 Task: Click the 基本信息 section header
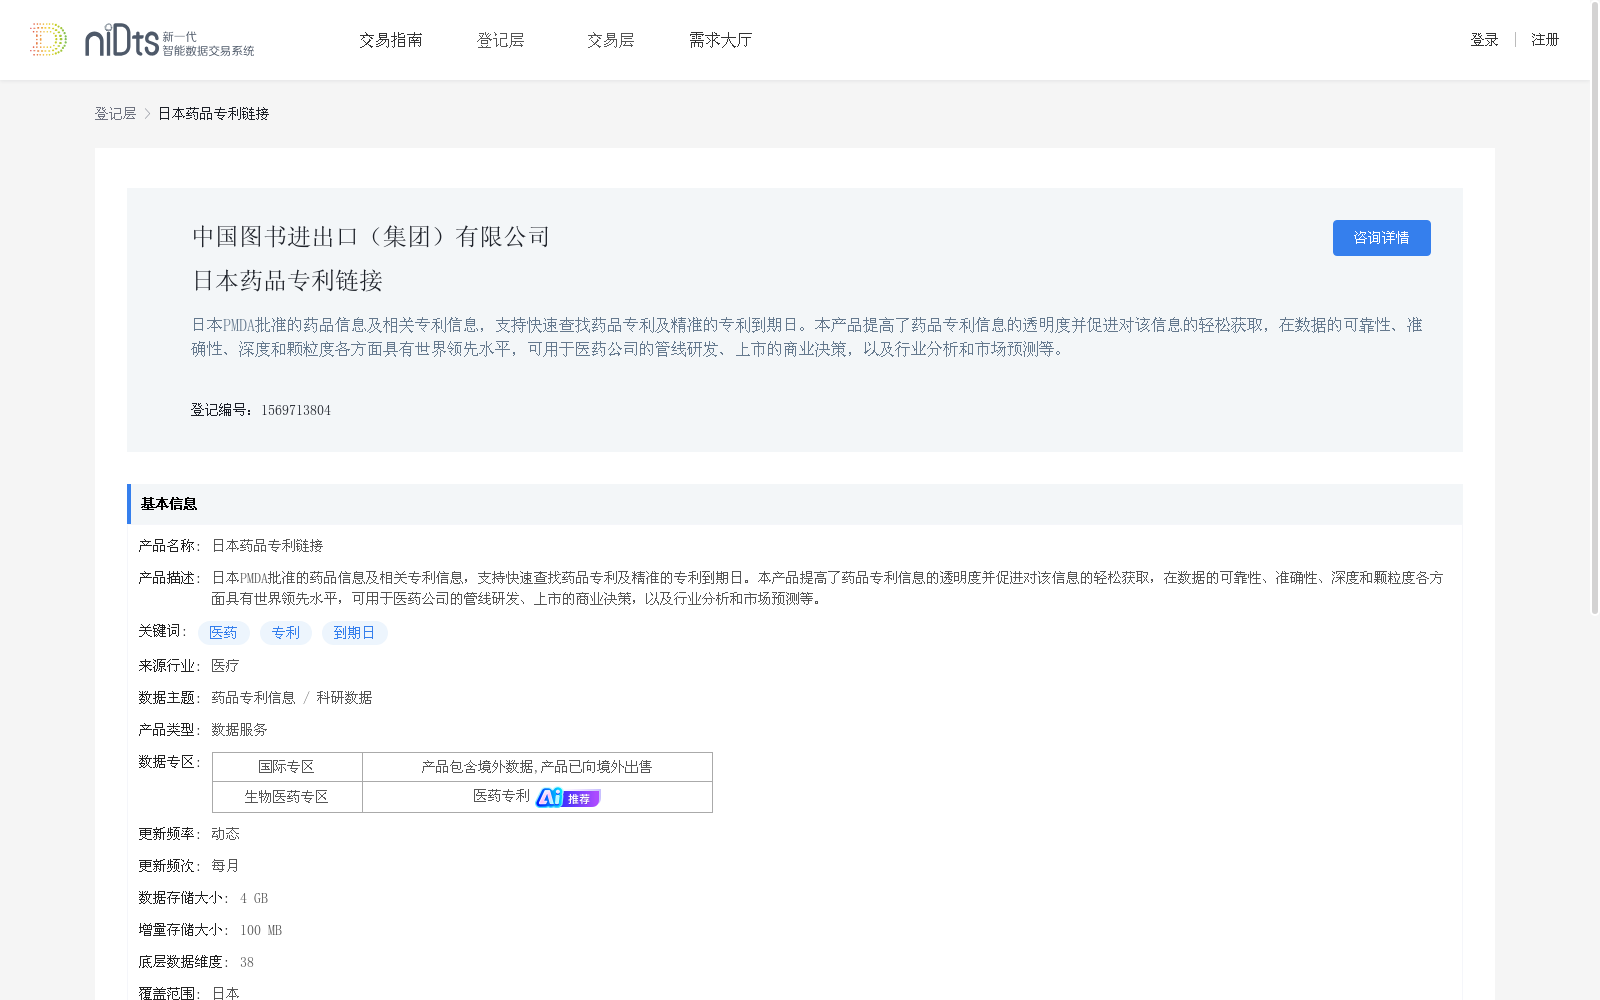coord(795,504)
